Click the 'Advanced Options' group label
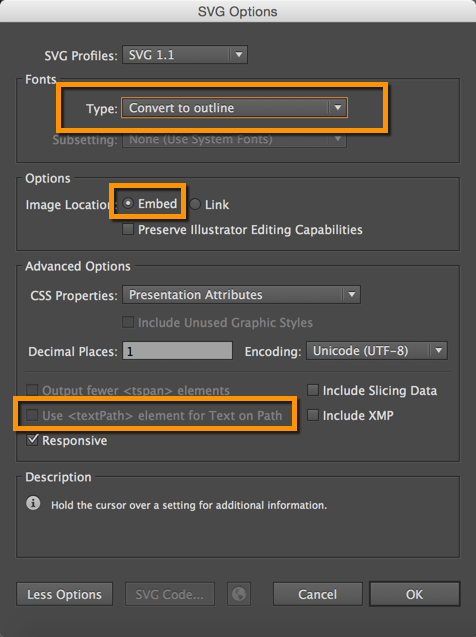 (x=78, y=266)
